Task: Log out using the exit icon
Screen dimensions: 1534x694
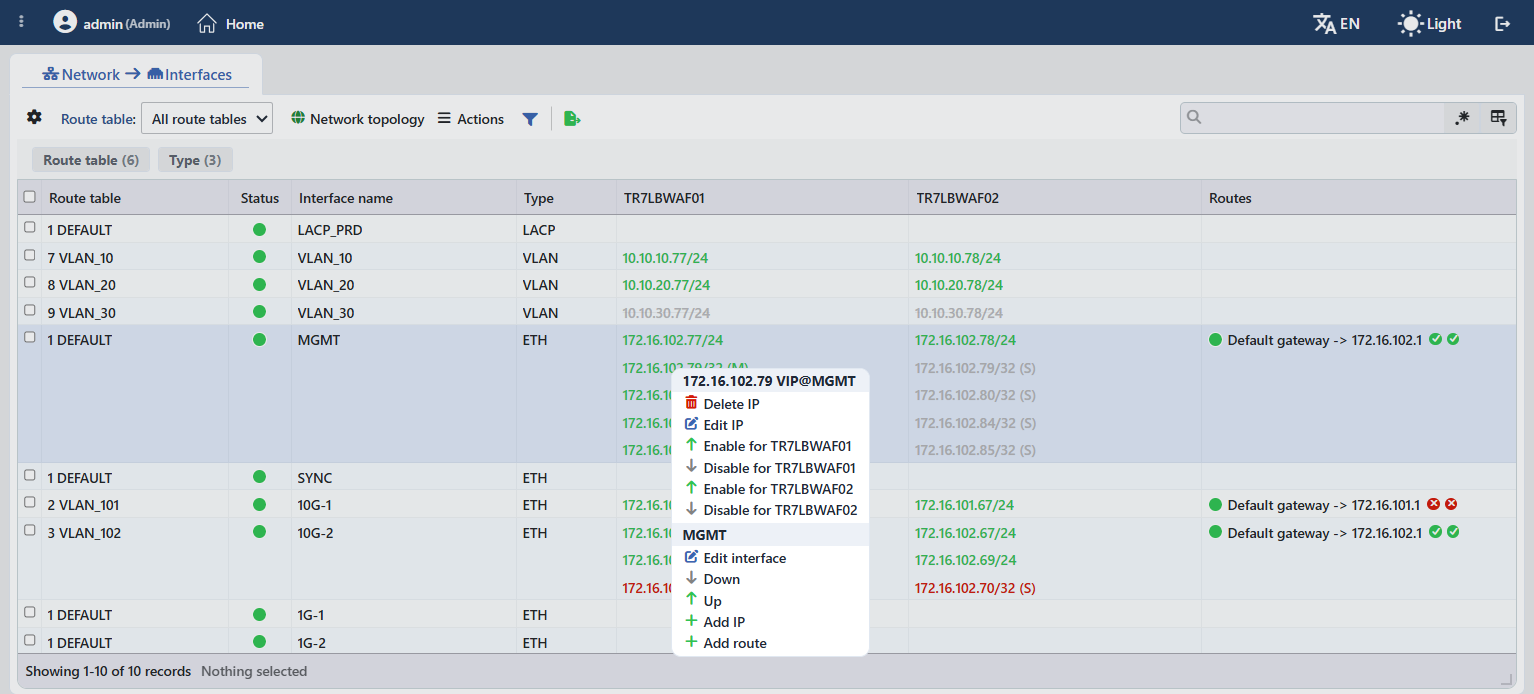Action: [1502, 23]
